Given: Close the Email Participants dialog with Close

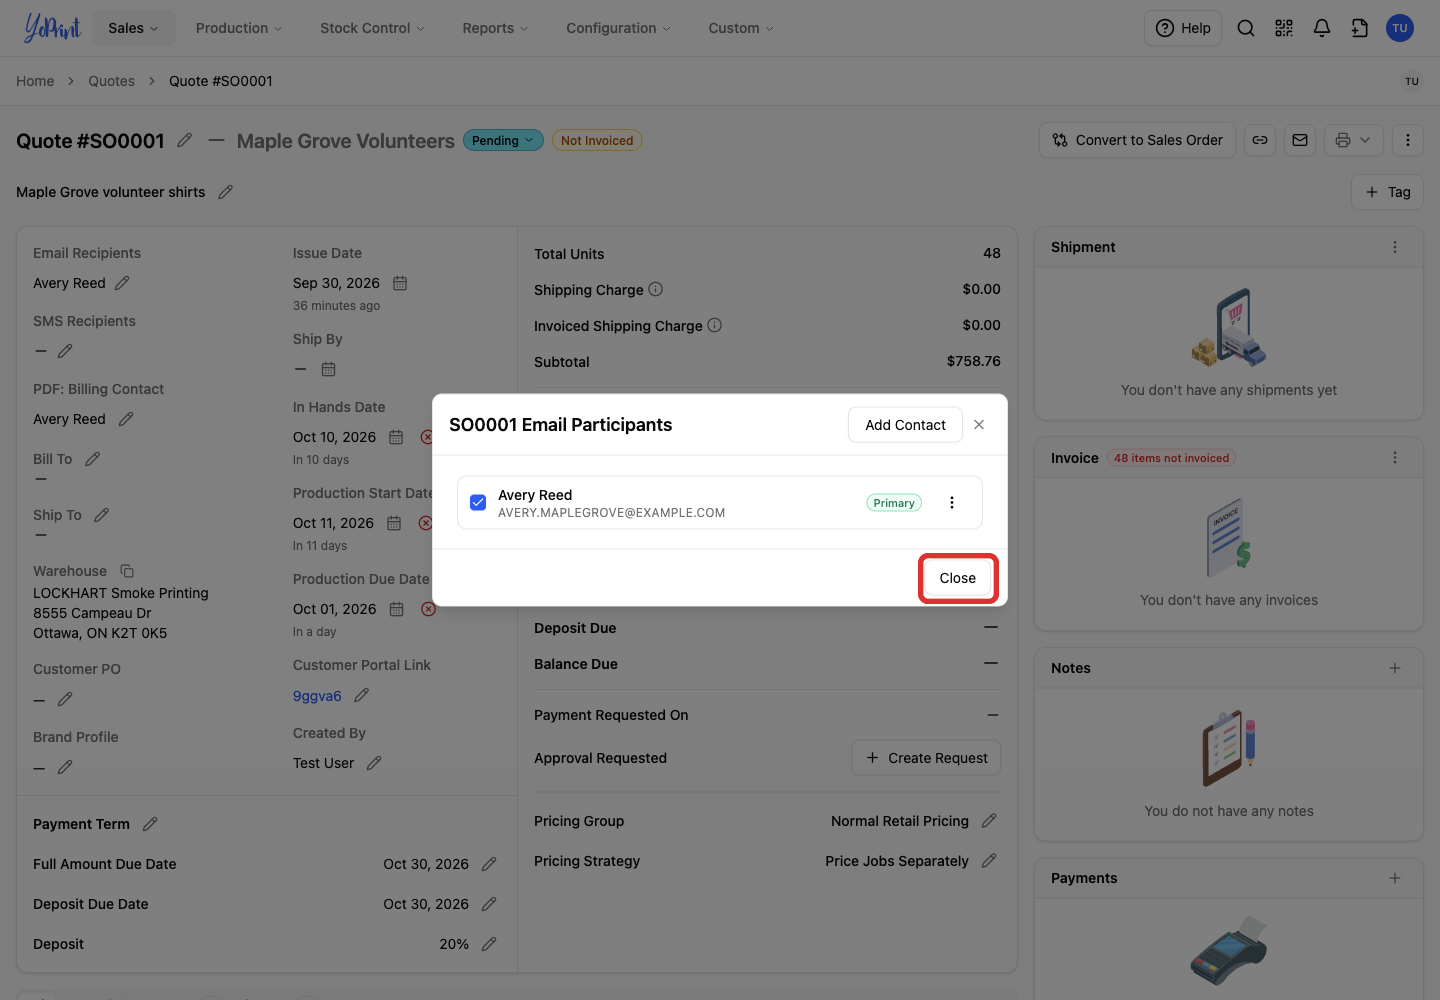Looking at the screenshot, I should click(958, 578).
